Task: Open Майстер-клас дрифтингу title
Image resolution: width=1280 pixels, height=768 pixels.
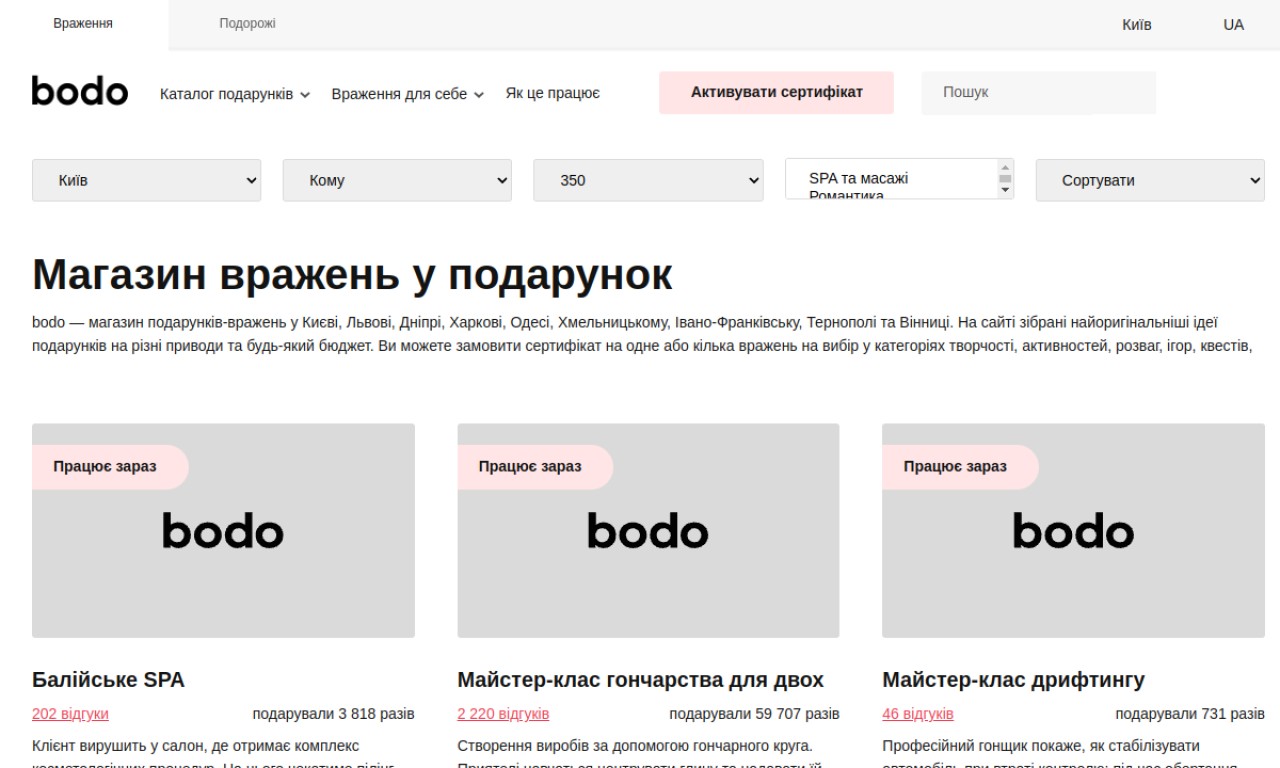Action: 1013,680
